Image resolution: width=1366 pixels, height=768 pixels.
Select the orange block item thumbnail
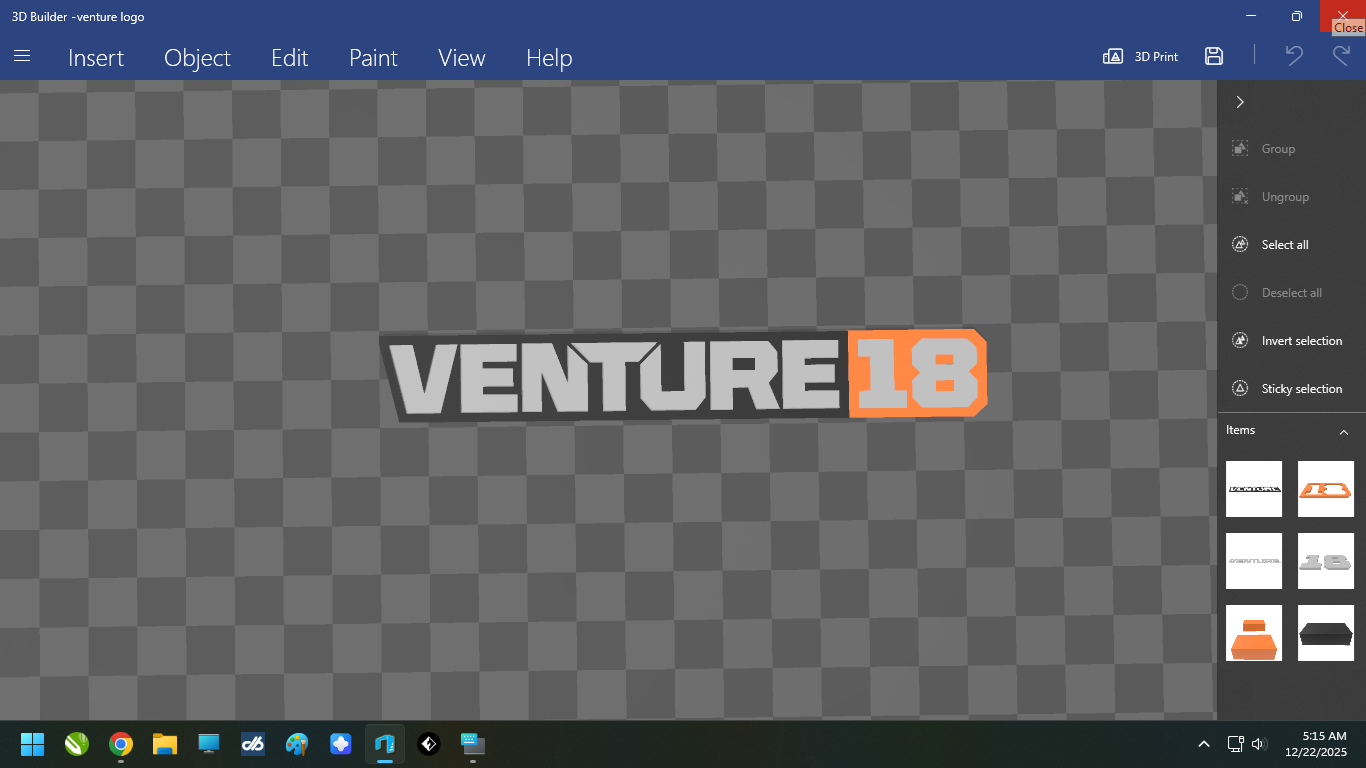[1254, 633]
